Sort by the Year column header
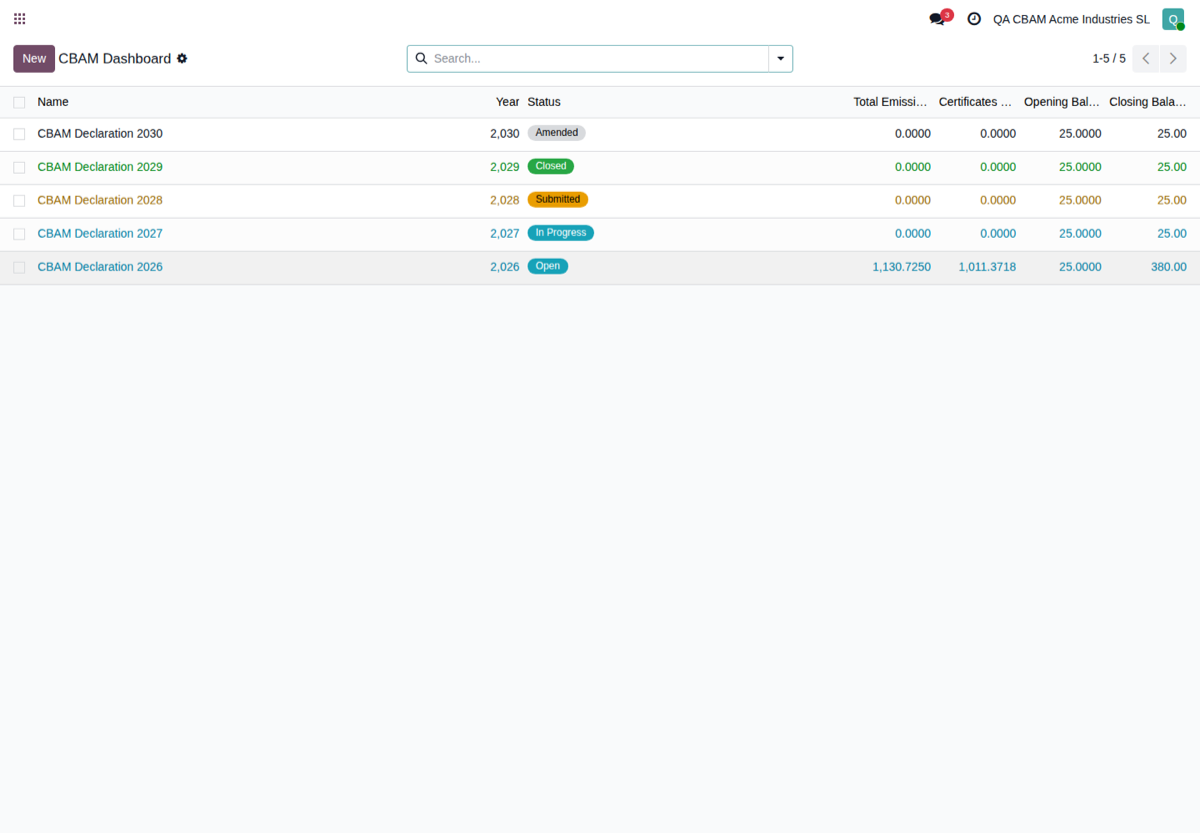Viewport: 1200px width, 833px height. [508, 102]
